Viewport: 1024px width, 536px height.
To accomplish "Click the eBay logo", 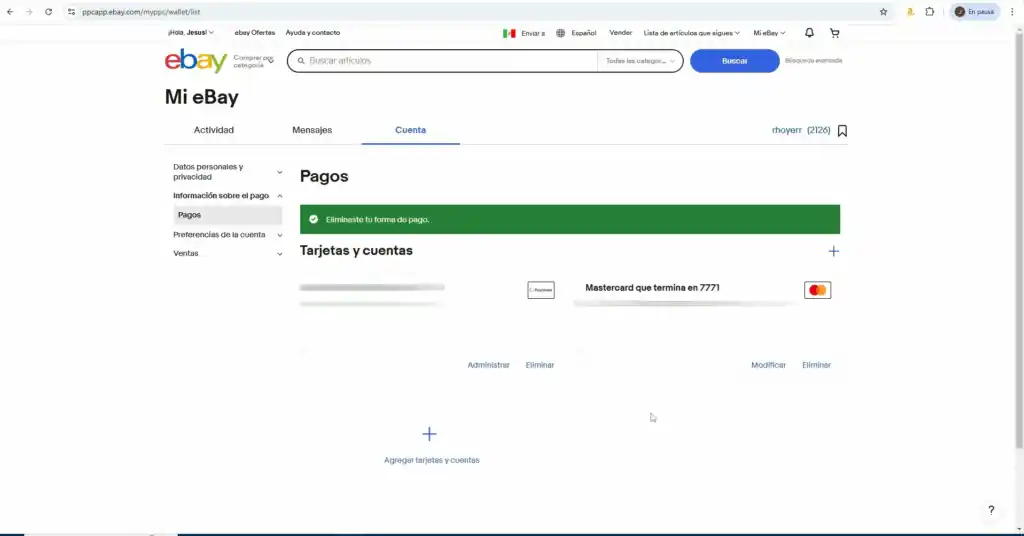I will [196, 61].
